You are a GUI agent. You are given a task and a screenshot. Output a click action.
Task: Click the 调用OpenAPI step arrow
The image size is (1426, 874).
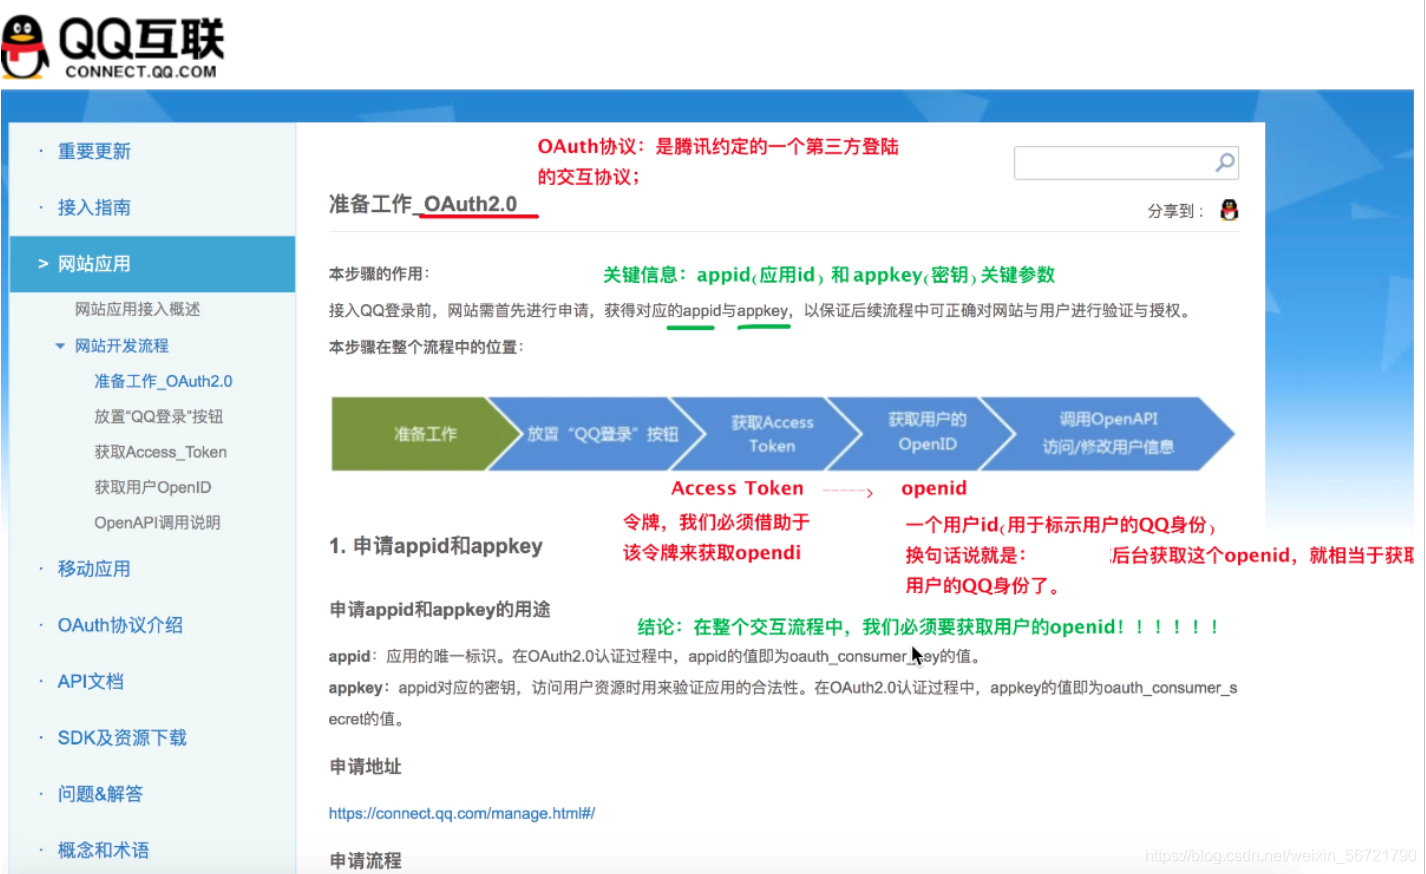(x=1108, y=434)
